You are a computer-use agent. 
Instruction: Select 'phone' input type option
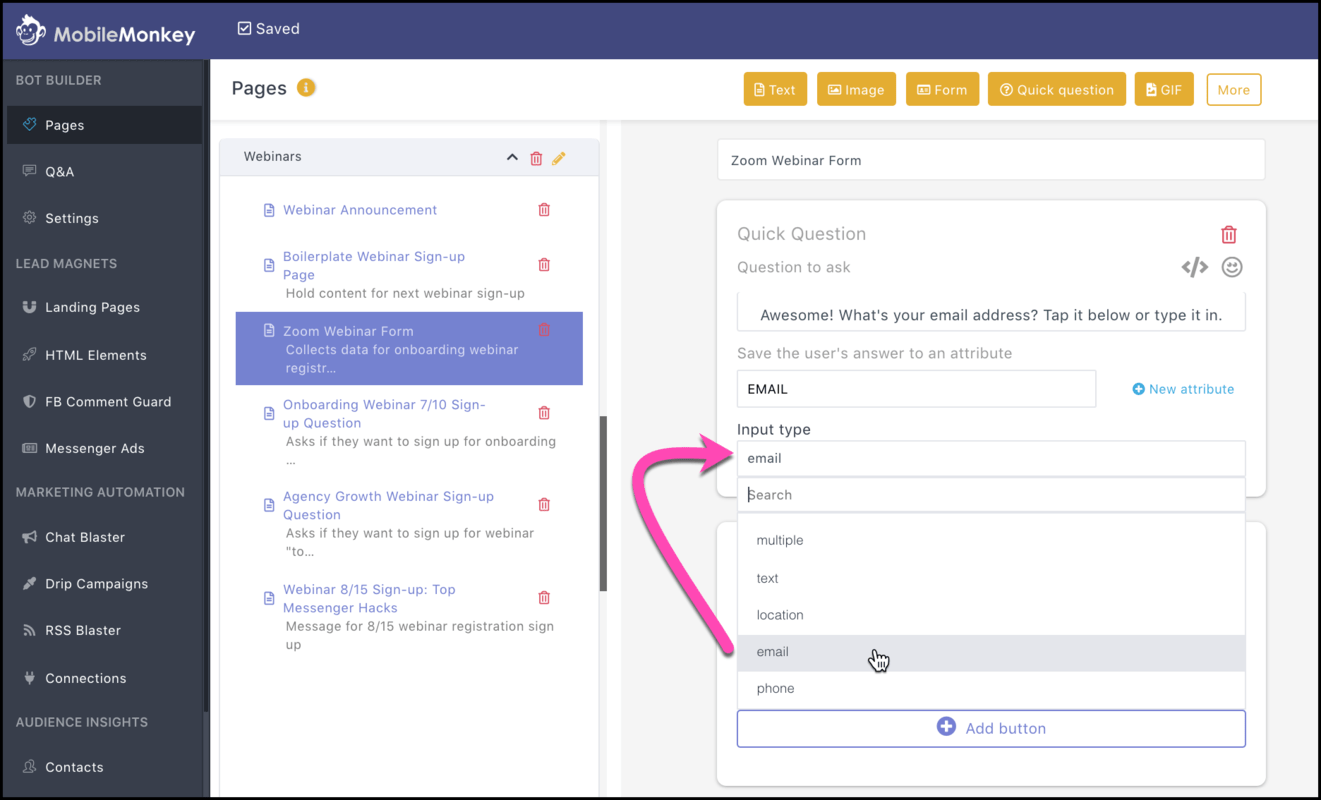click(x=991, y=688)
